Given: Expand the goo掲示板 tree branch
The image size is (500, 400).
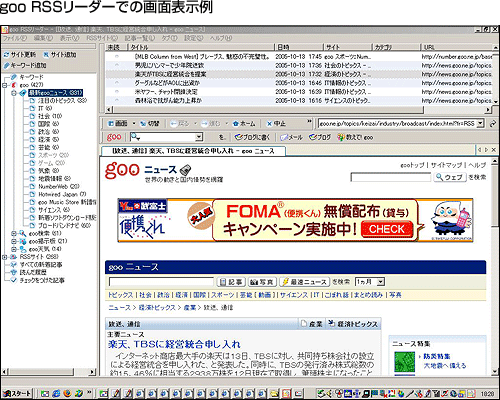Looking at the screenshot, I should [13, 241].
